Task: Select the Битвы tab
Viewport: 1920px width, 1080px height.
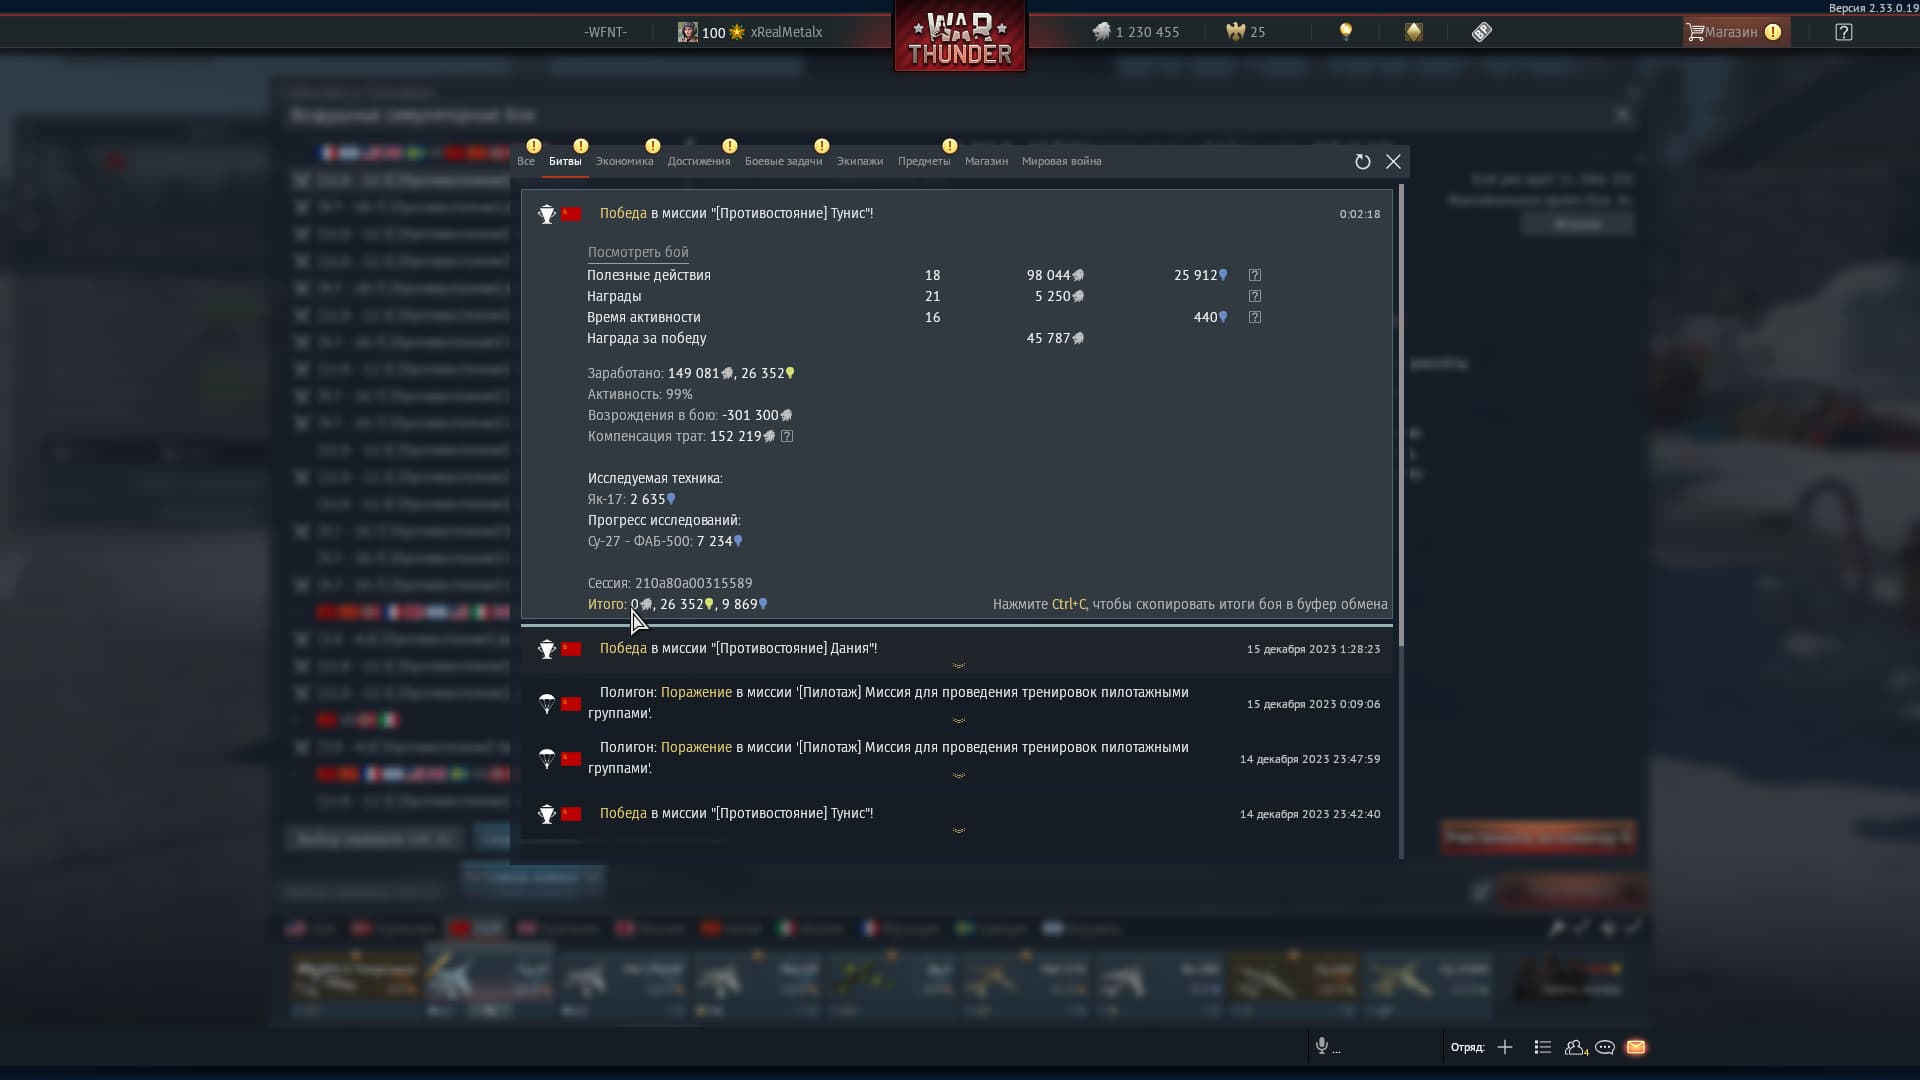Action: tap(565, 161)
